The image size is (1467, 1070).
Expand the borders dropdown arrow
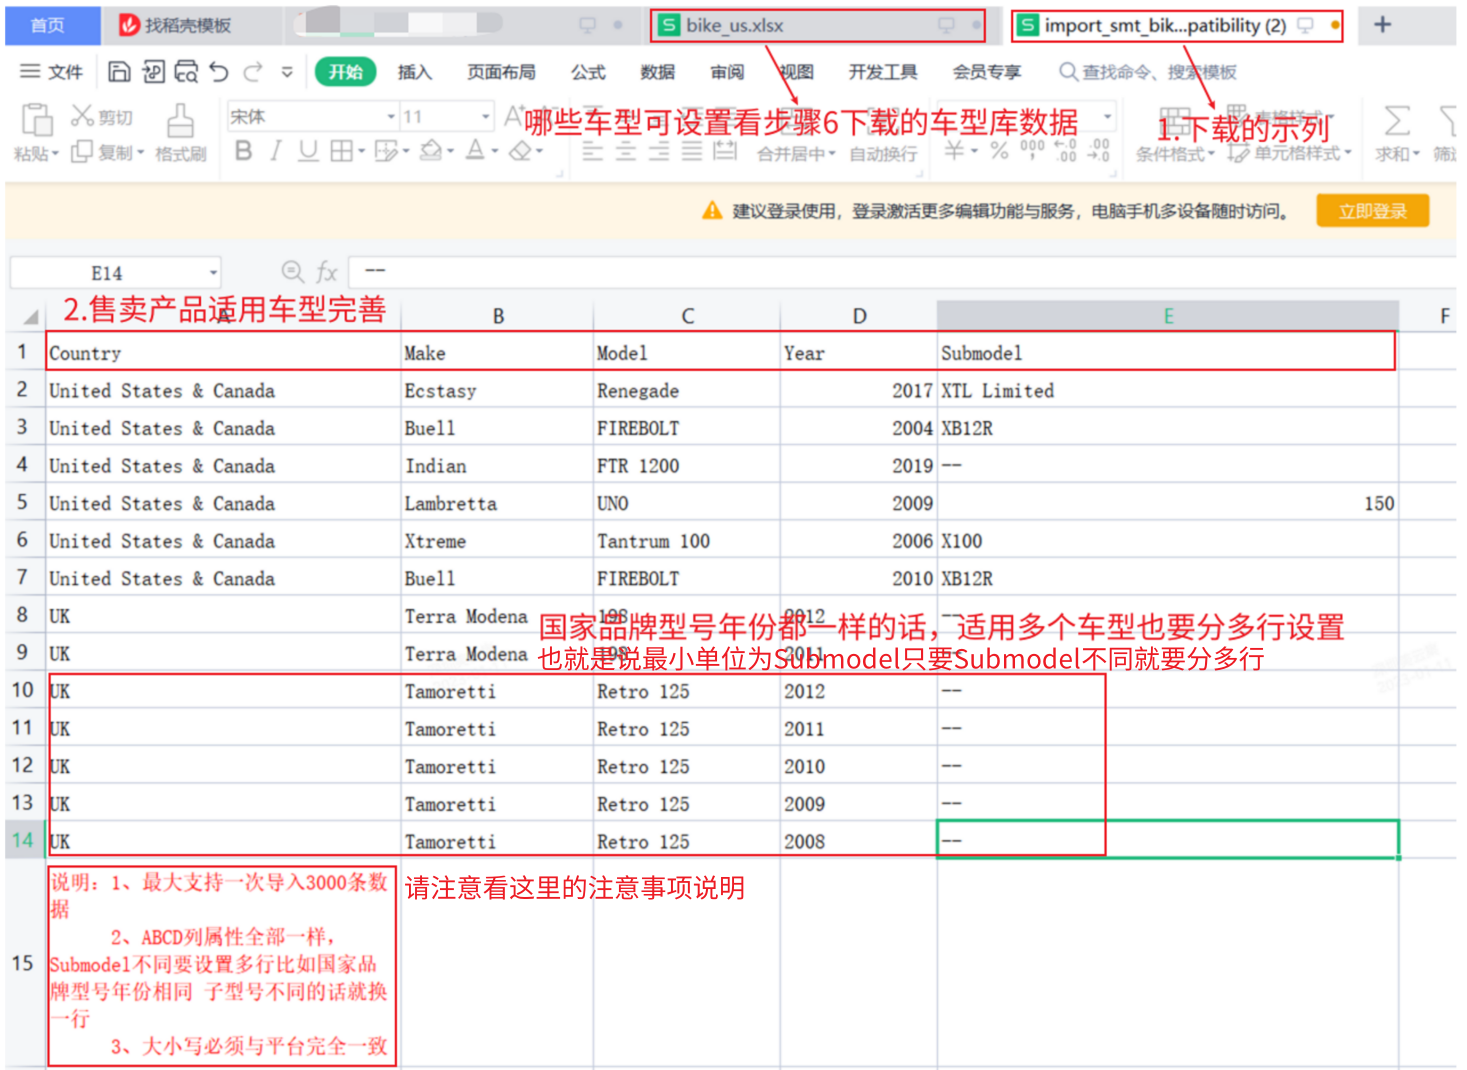pos(361,152)
